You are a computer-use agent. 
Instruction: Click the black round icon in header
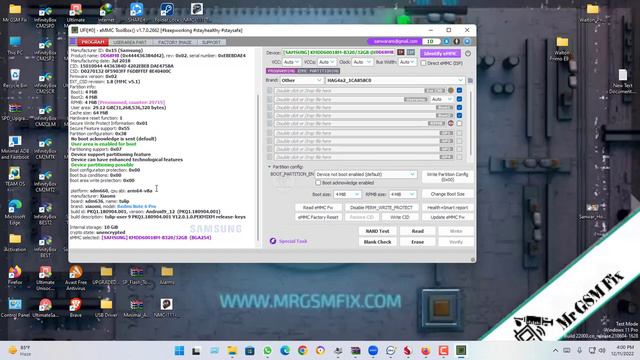point(457,41)
